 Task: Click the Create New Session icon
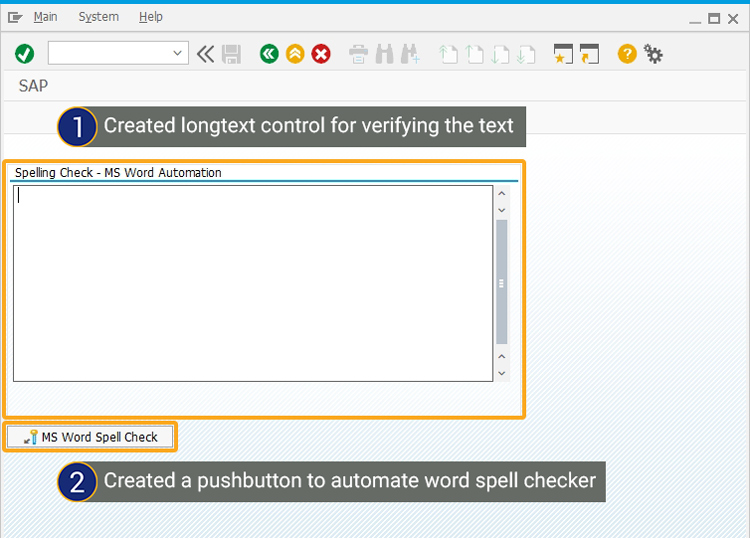pyautogui.click(x=563, y=54)
